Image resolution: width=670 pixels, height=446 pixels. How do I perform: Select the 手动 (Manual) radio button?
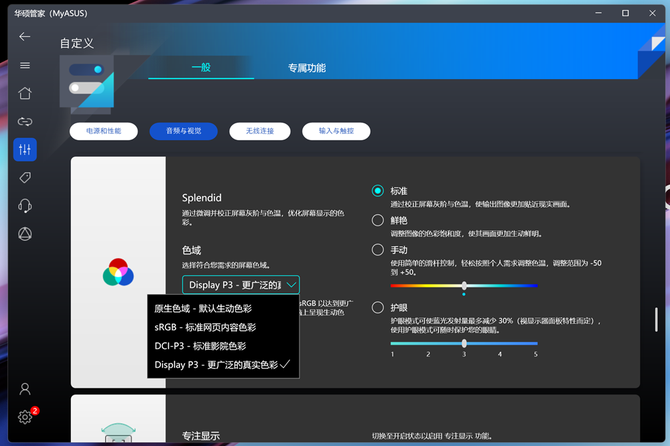click(378, 249)
